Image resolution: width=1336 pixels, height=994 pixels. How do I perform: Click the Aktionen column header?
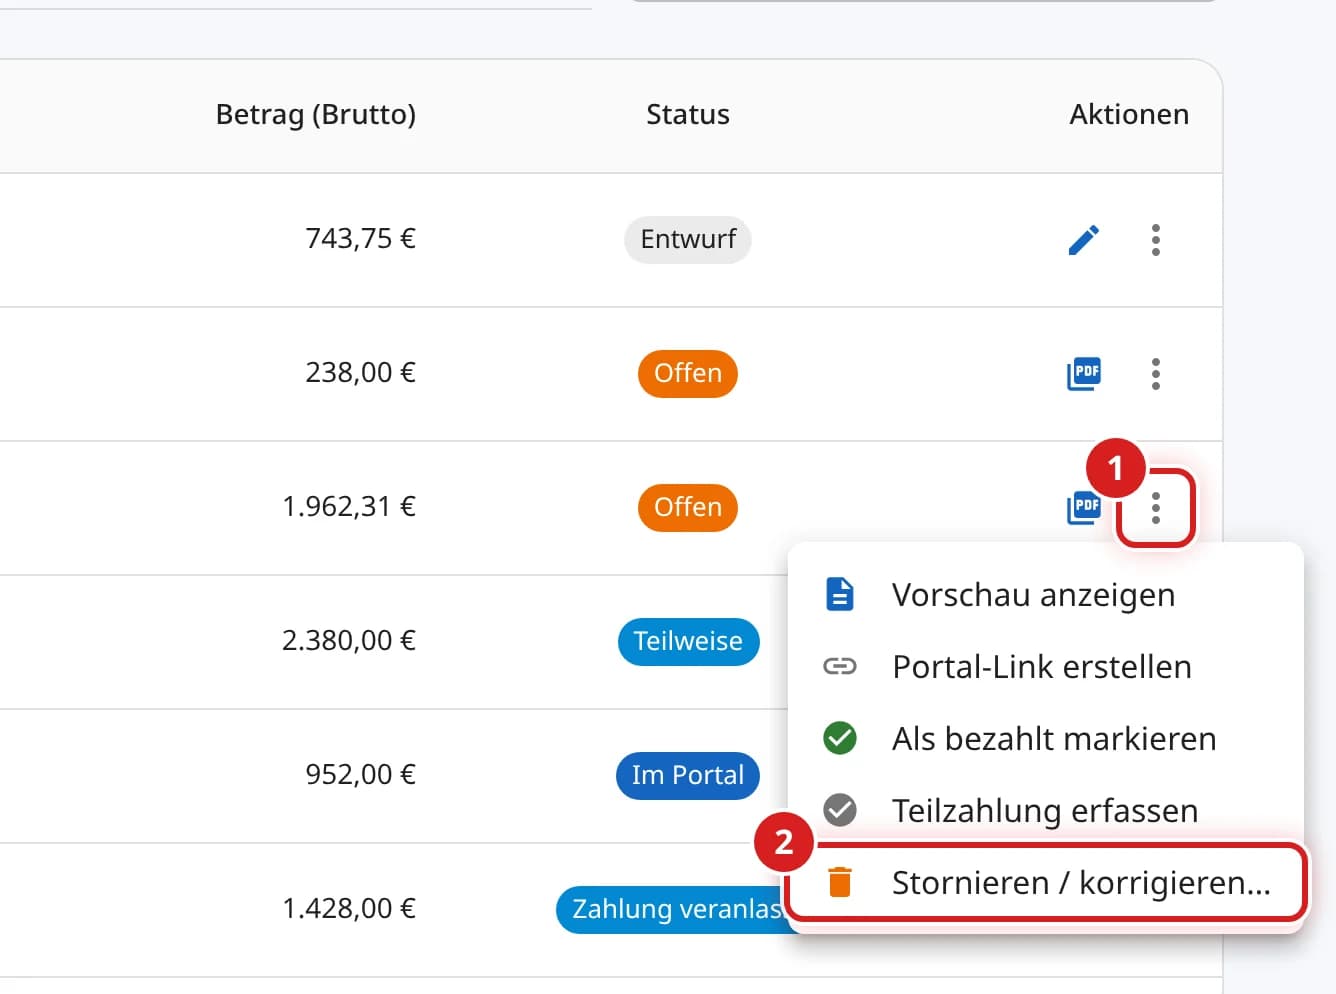pyautogui.click(x=1129, y=115)
